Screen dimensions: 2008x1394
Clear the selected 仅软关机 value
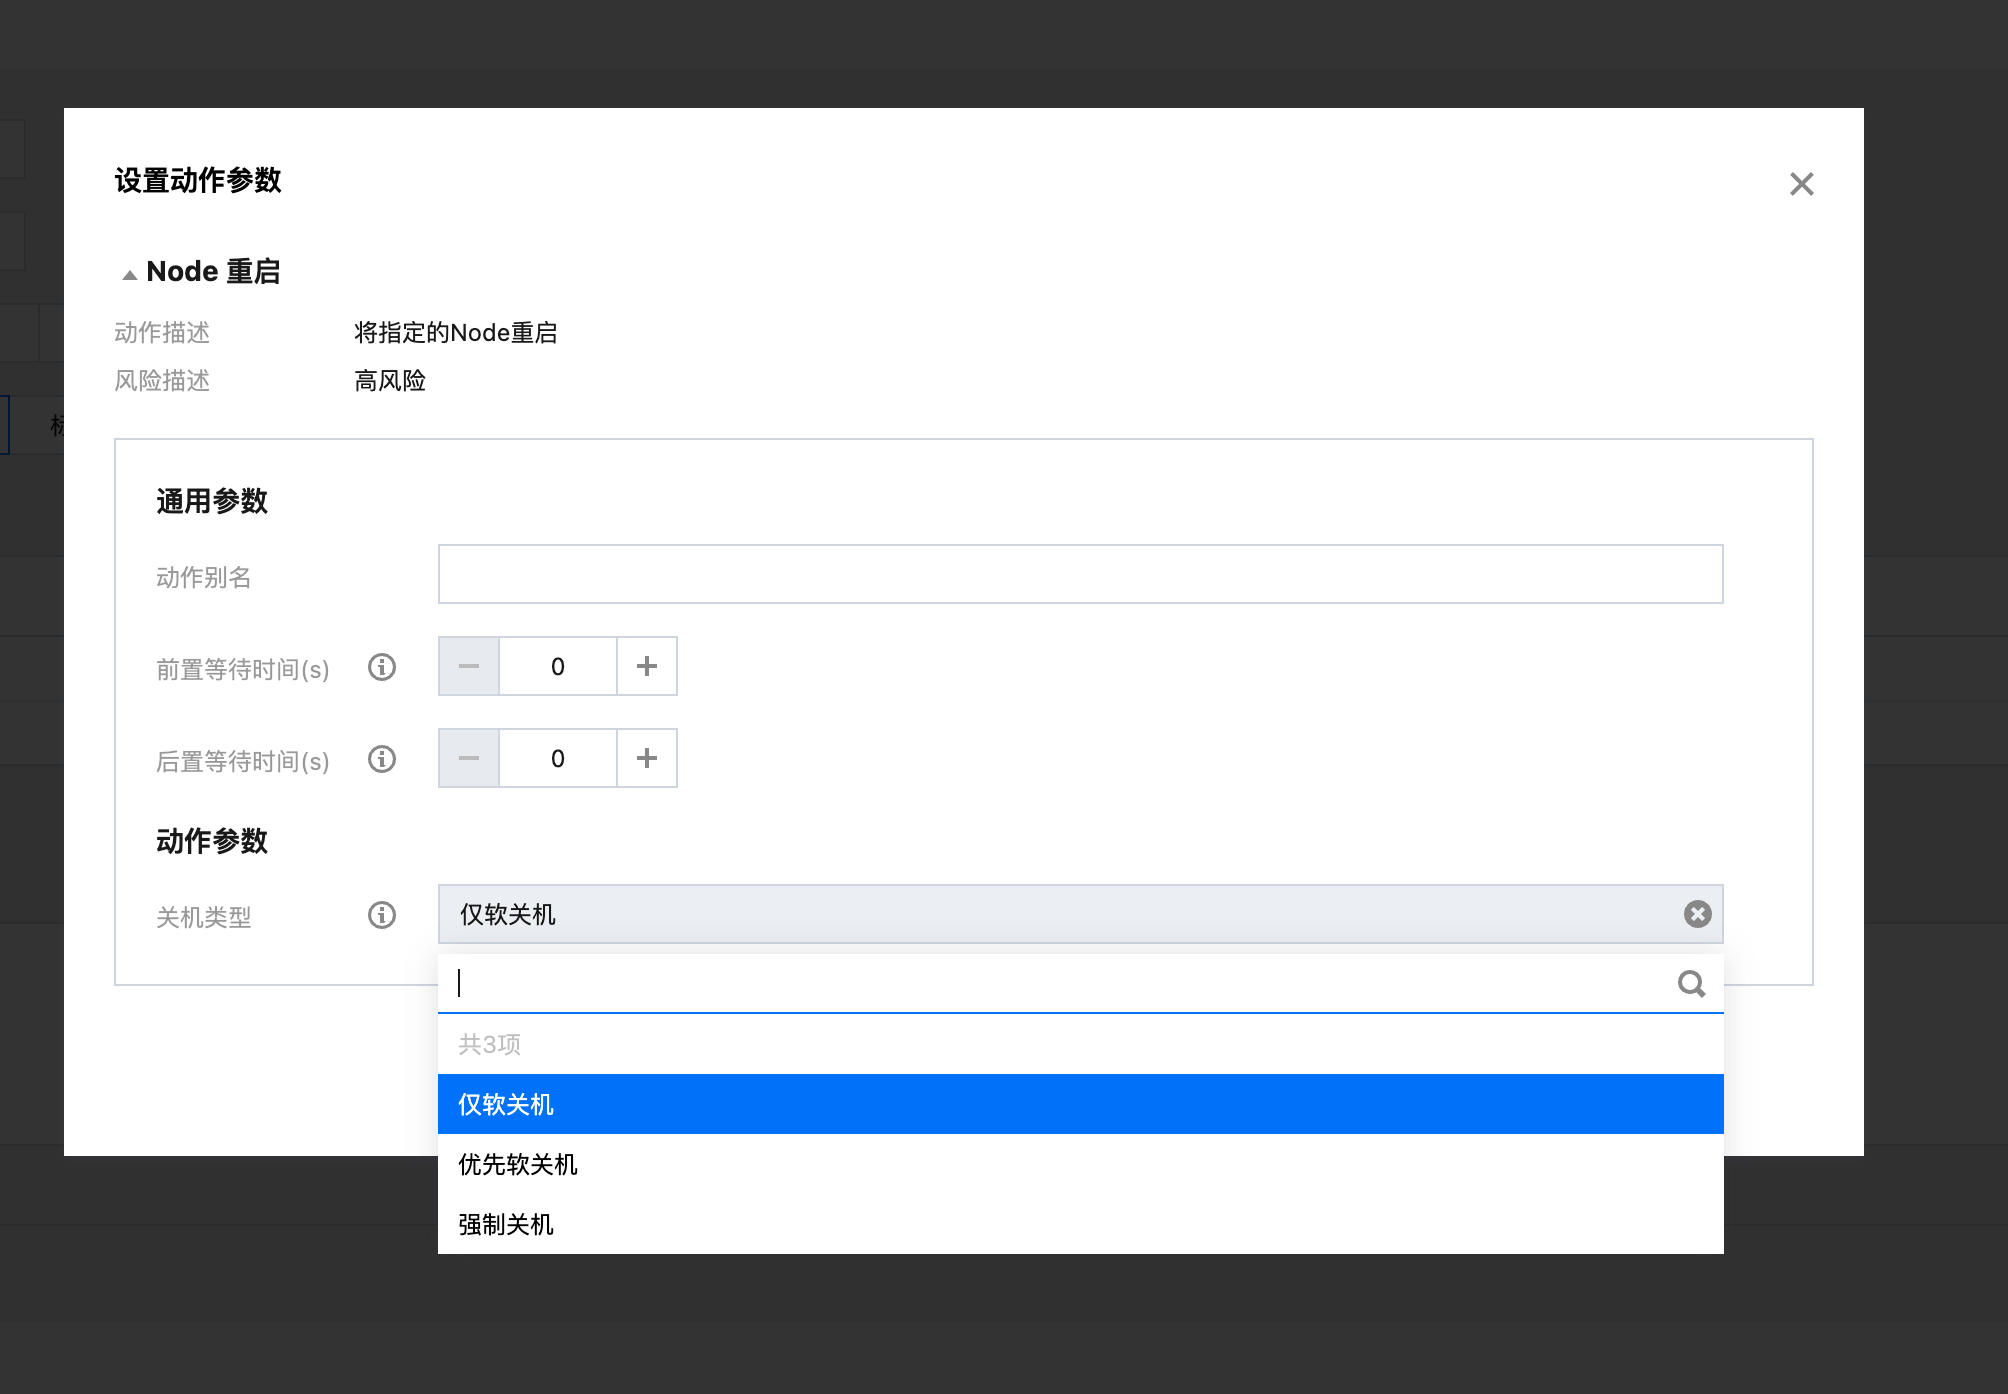pos(1697,914)
